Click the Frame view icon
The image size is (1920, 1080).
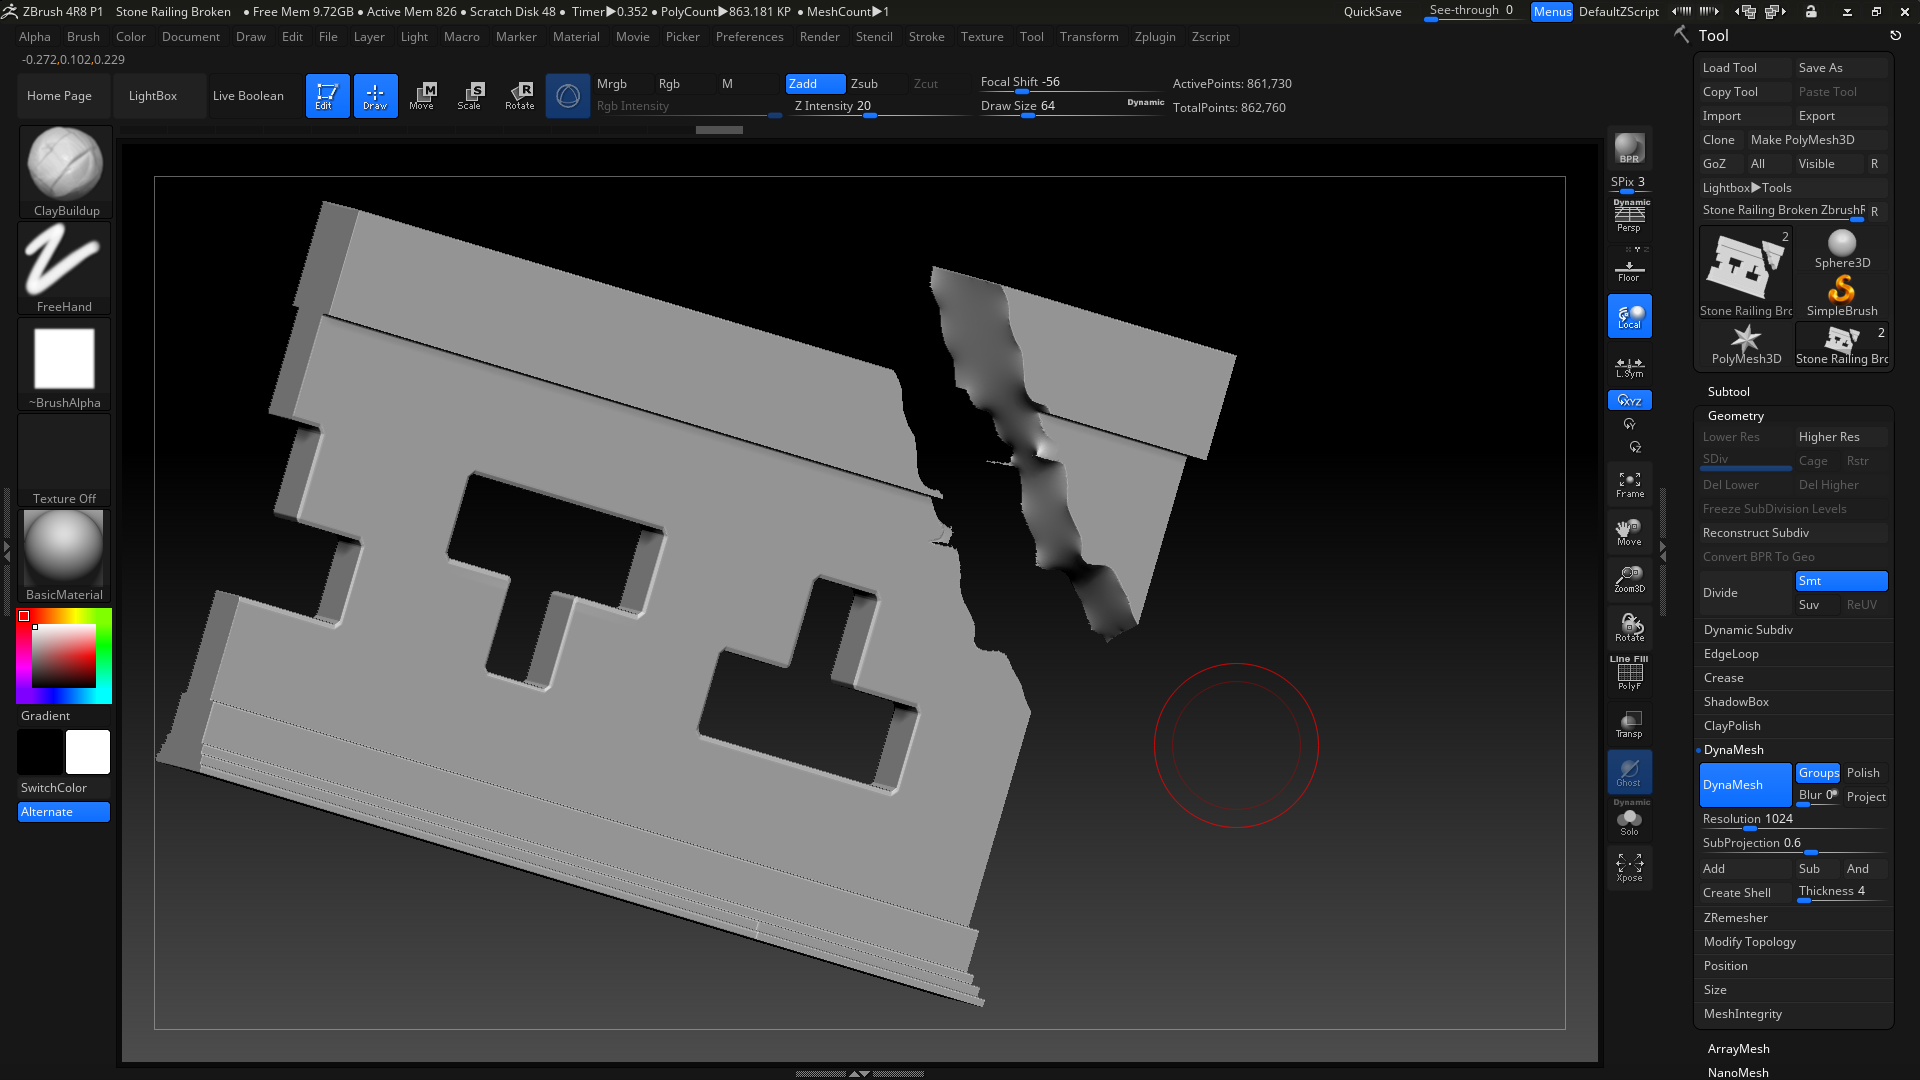click(1629, 485)
